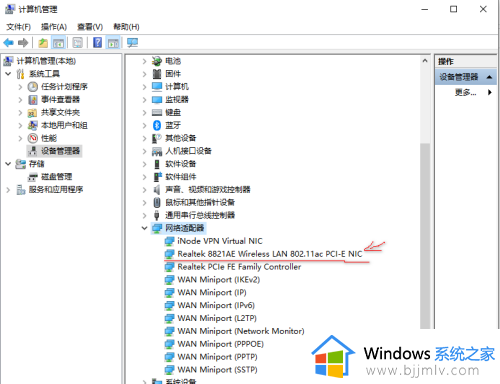Select 任务计划程序 clock icon
Screen dimensions: 500x384
[x=33, y=87]
